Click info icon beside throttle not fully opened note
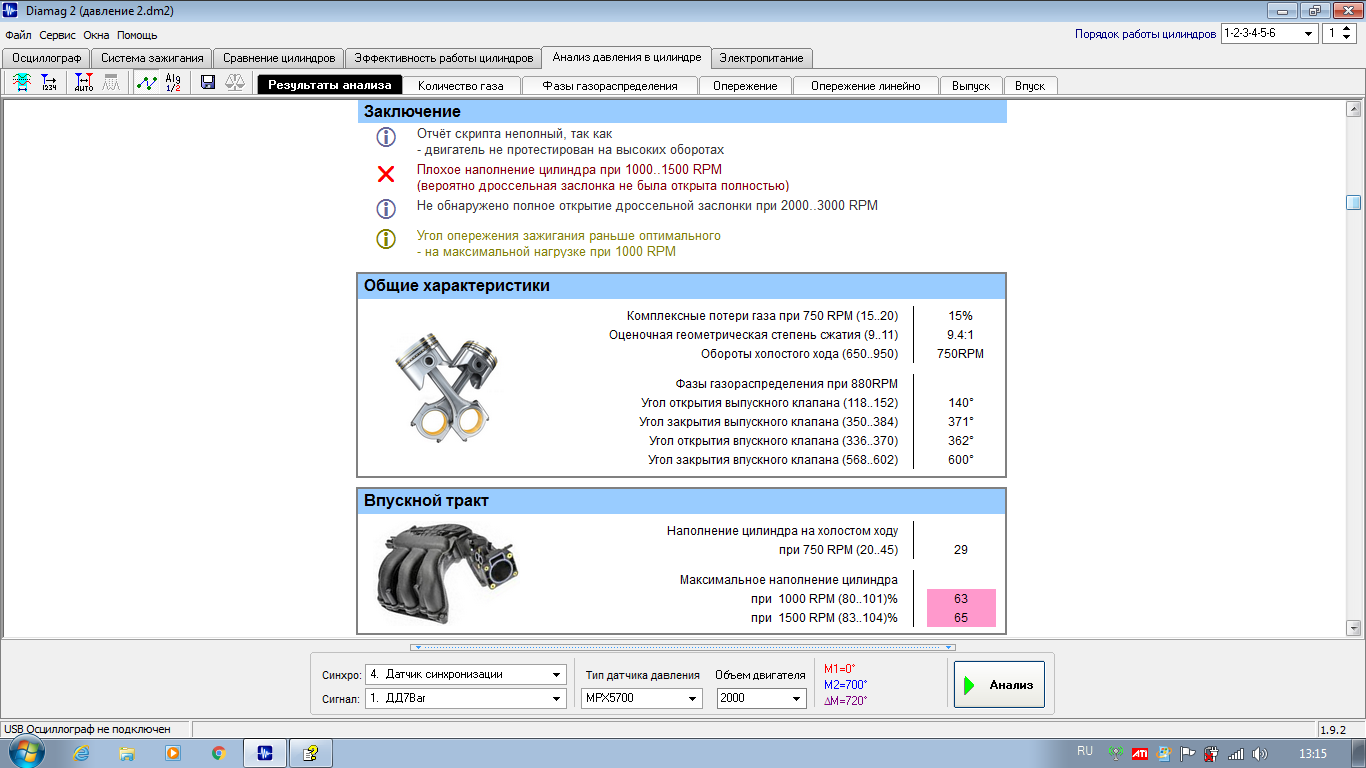 click(386, 208)
